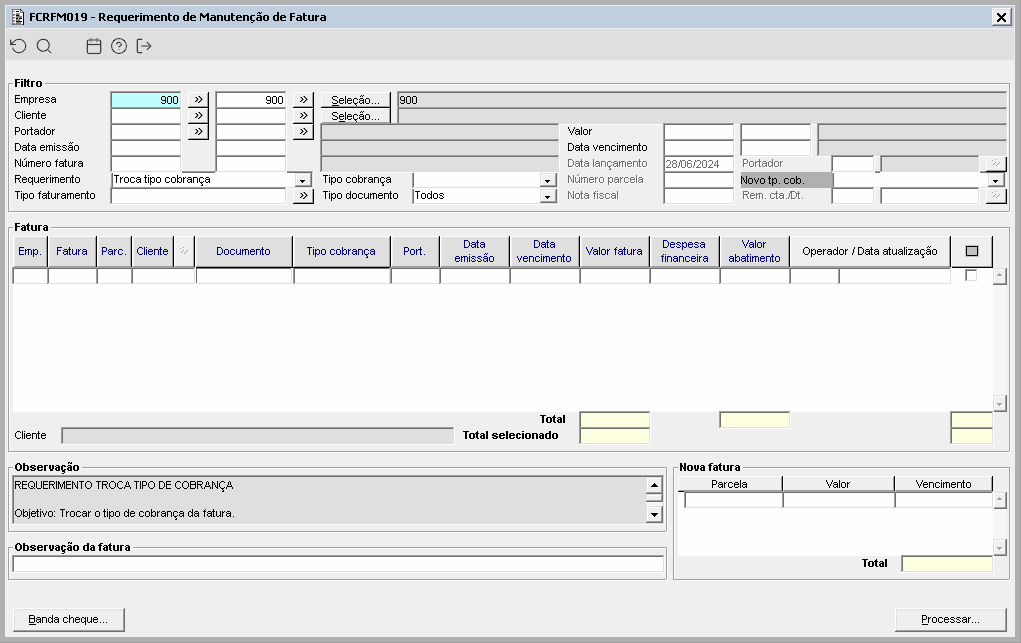Close the FCRFM019 window
Viewport: 1021px width, 643px height.
click(1001, 17)
